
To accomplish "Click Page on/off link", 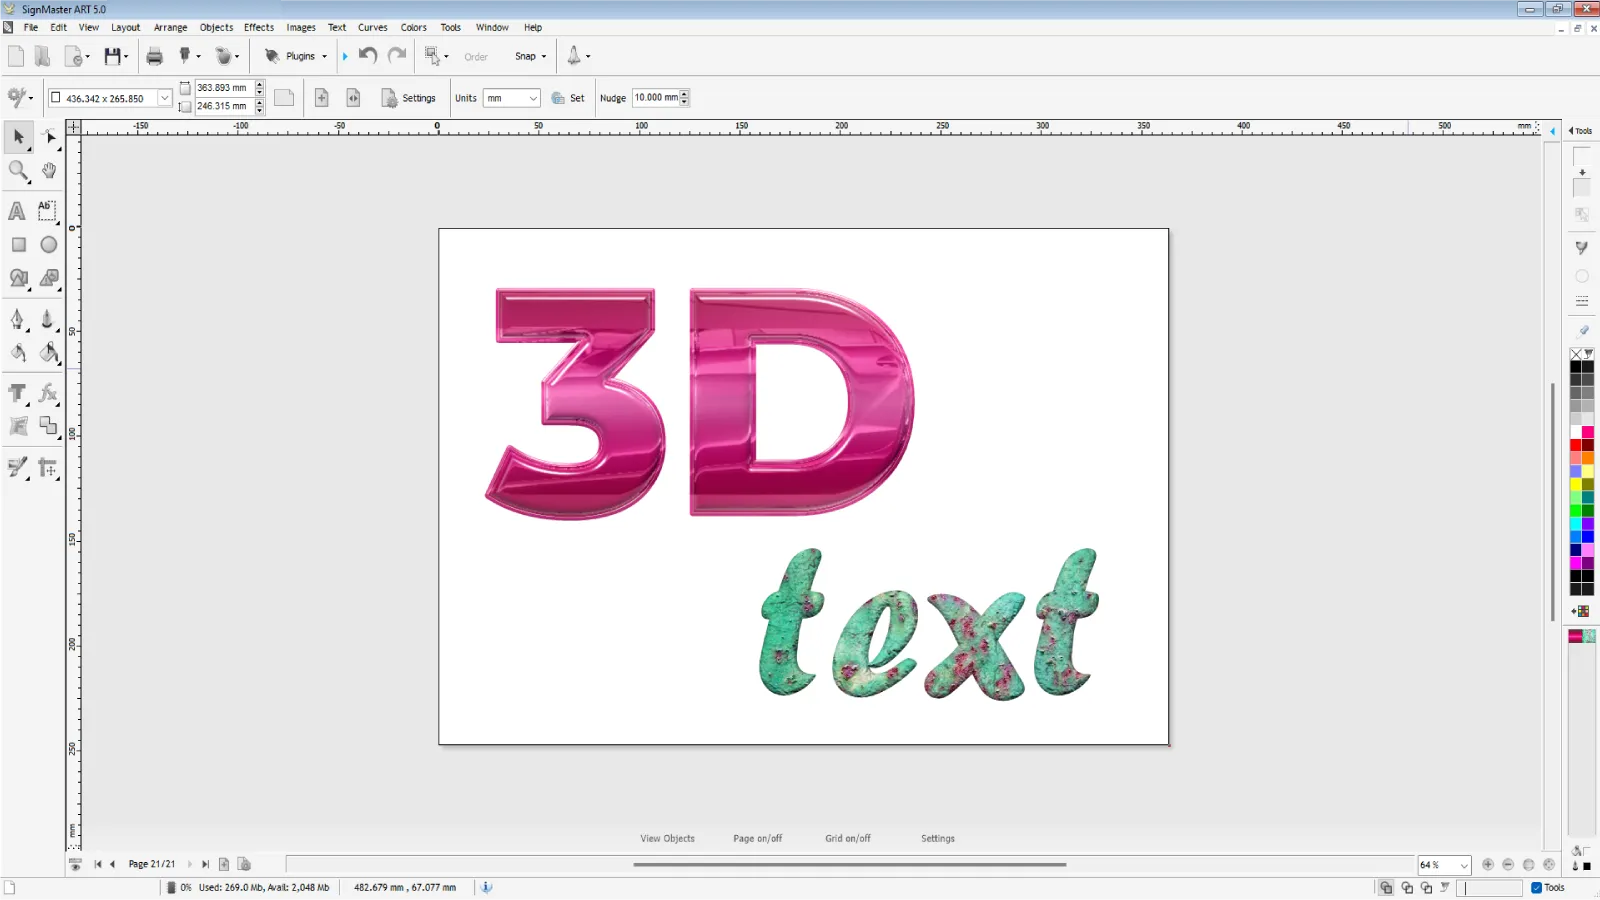I will tap(757, 839).
